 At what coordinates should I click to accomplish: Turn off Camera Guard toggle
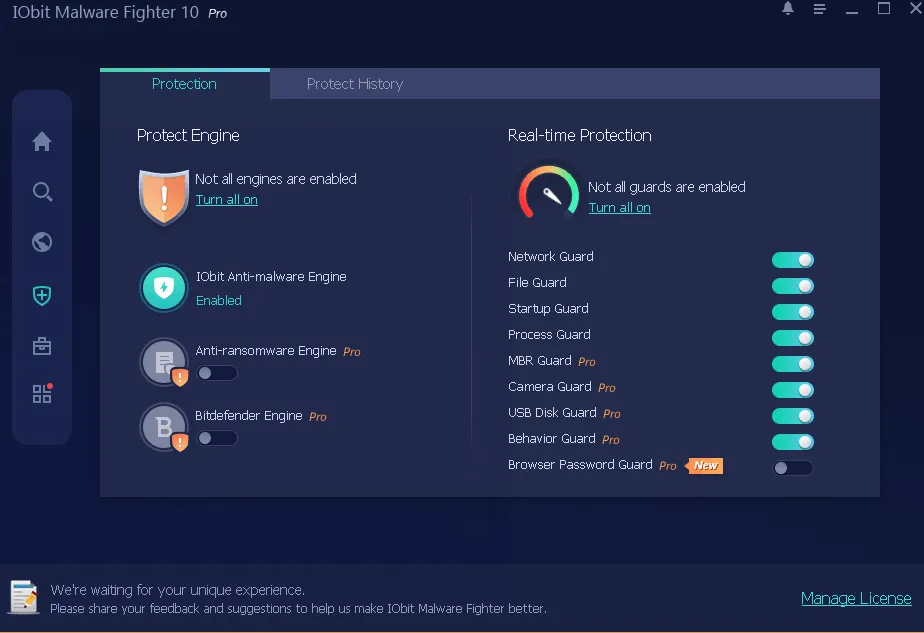792,390
